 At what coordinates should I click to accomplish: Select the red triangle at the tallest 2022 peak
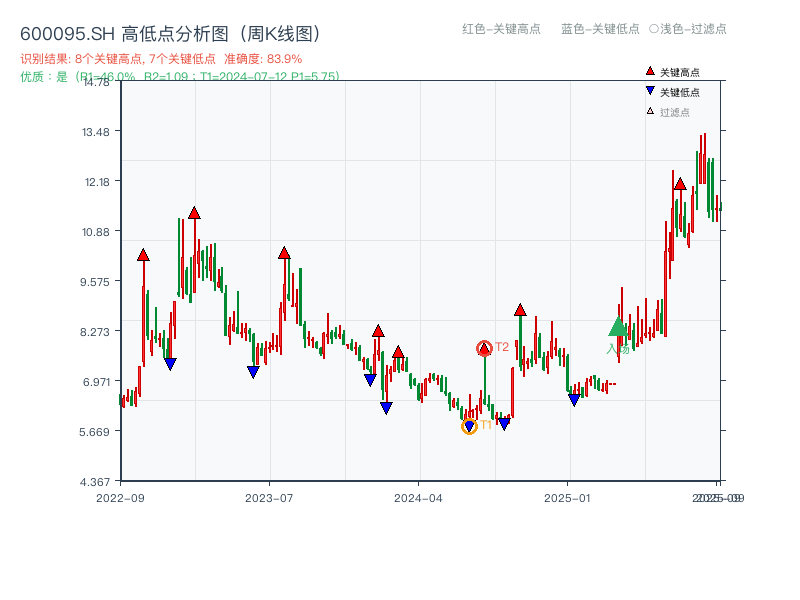point(194,210)
